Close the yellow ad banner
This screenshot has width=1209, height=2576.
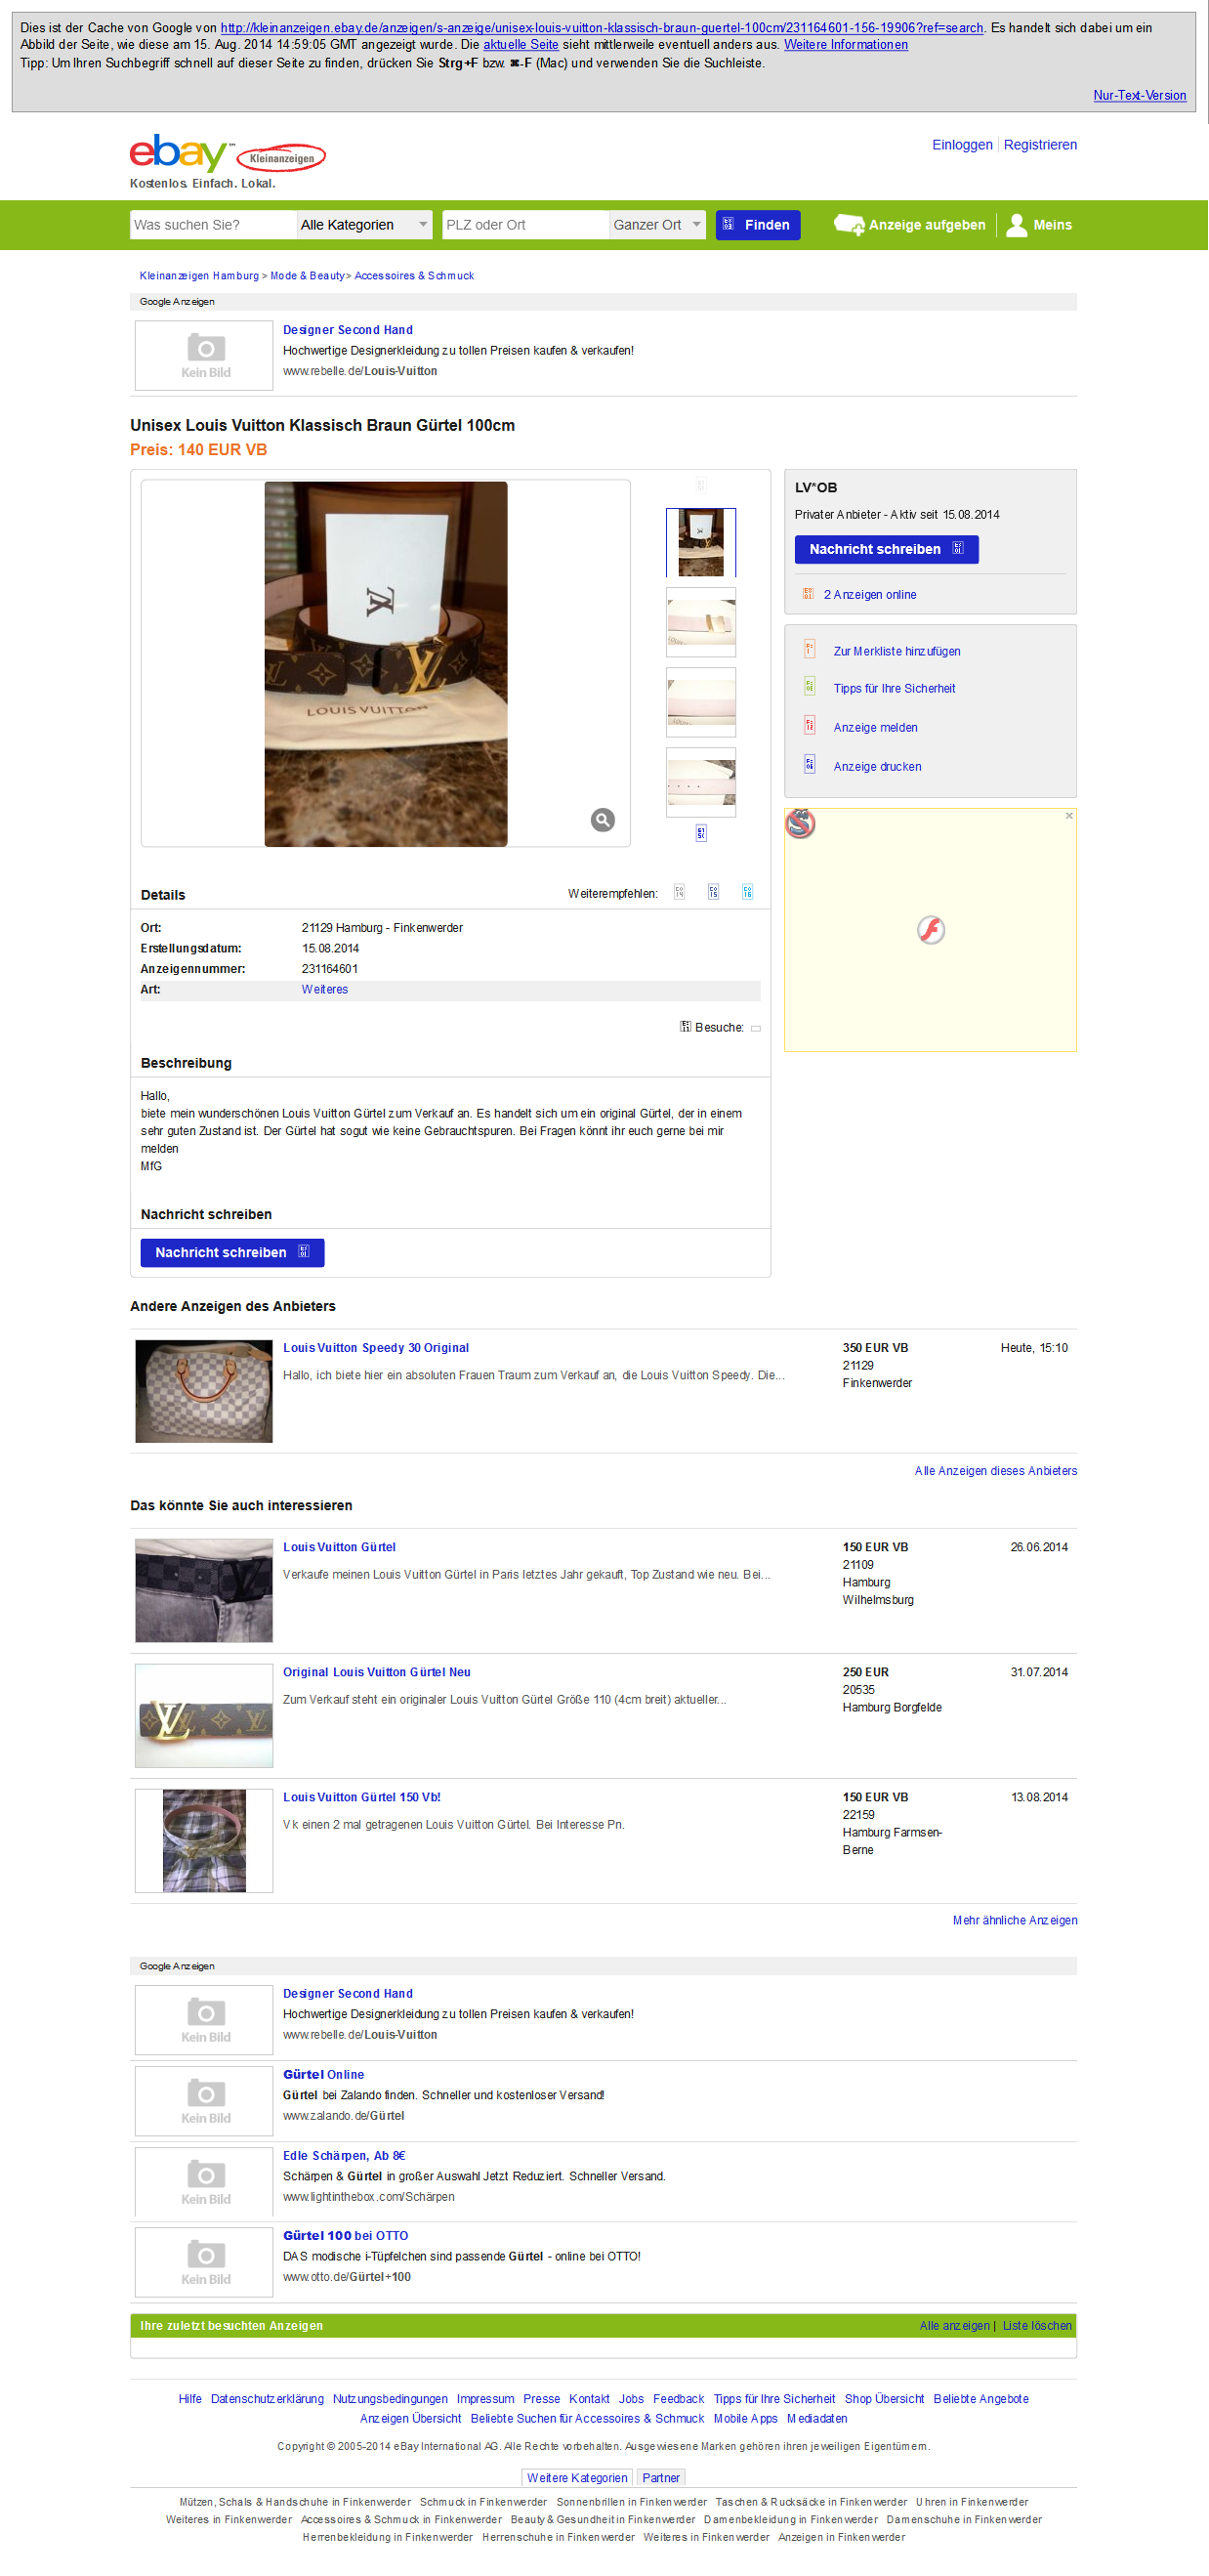[x=1069, y=816]
